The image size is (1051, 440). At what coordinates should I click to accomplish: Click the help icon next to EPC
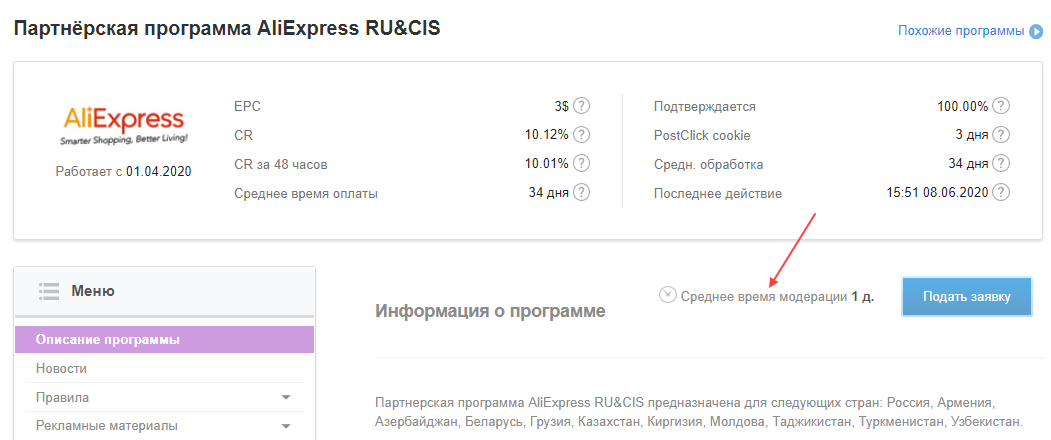click(x=581, y=106)
